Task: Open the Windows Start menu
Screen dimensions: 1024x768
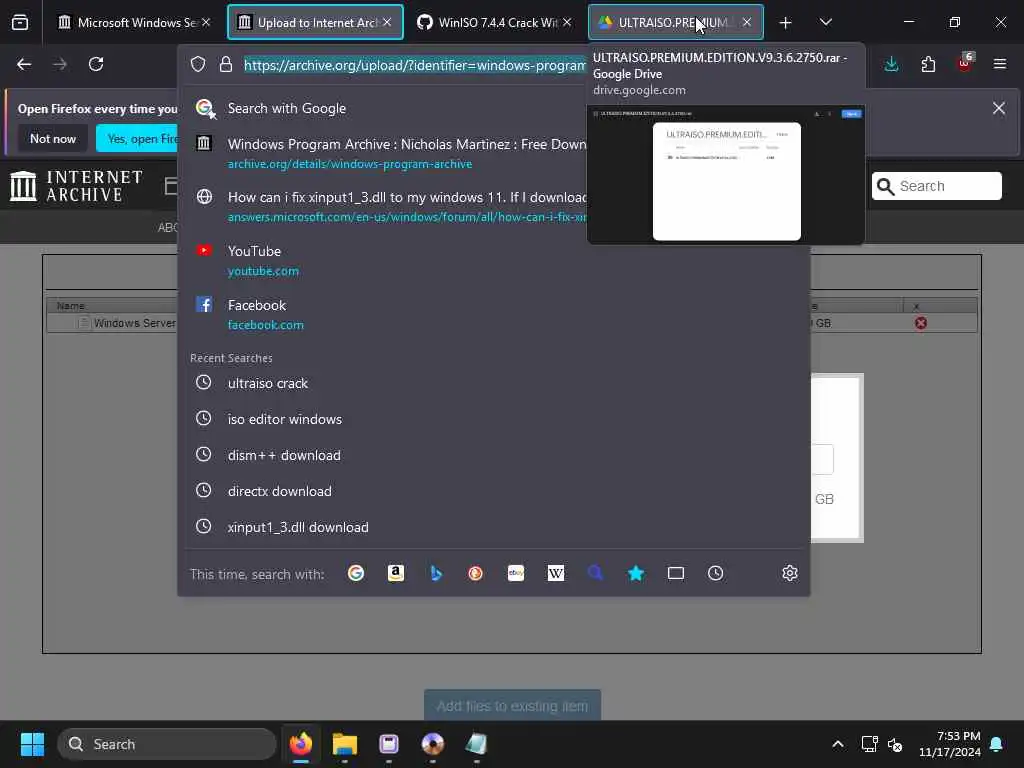Action: [32, 744]
